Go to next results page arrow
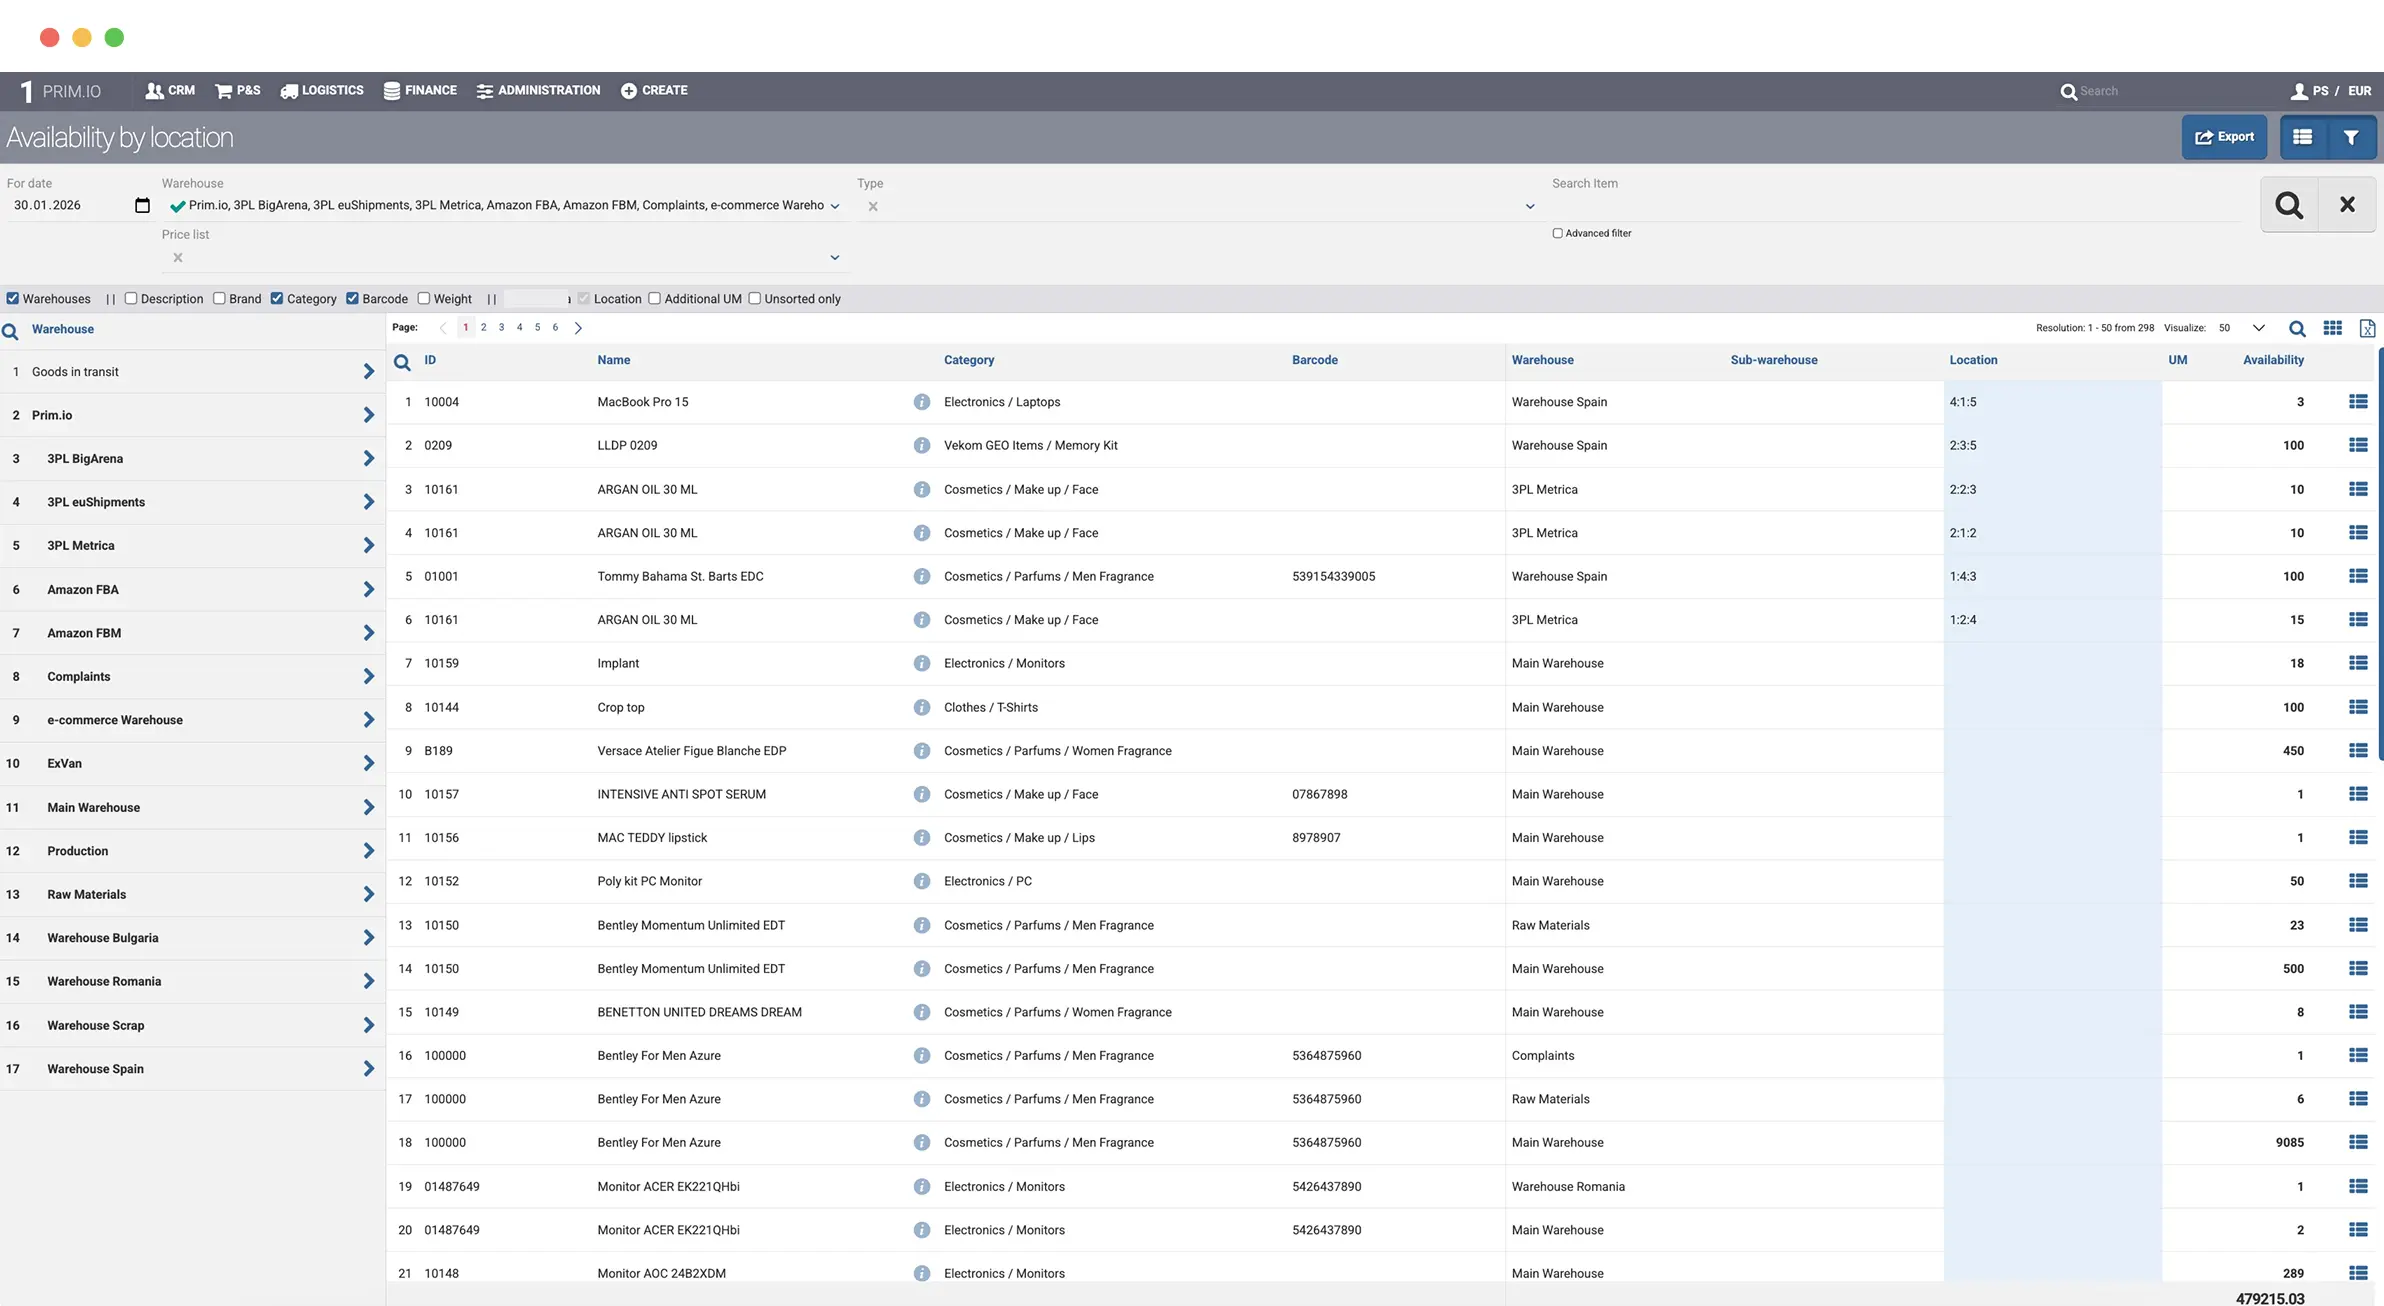Image resolution: width=2384 pixels, height=1306 pixels. (x=577, y=328)
